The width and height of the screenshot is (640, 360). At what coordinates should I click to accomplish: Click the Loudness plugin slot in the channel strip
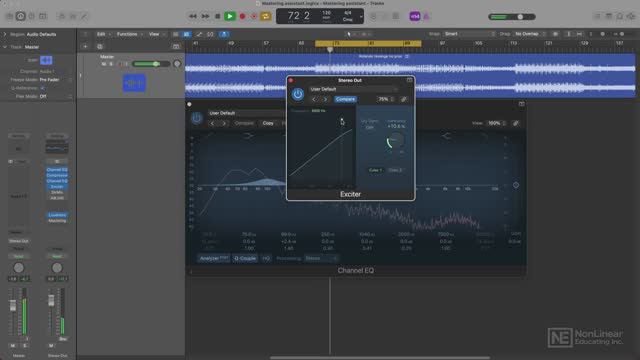(x=57, y=215)
